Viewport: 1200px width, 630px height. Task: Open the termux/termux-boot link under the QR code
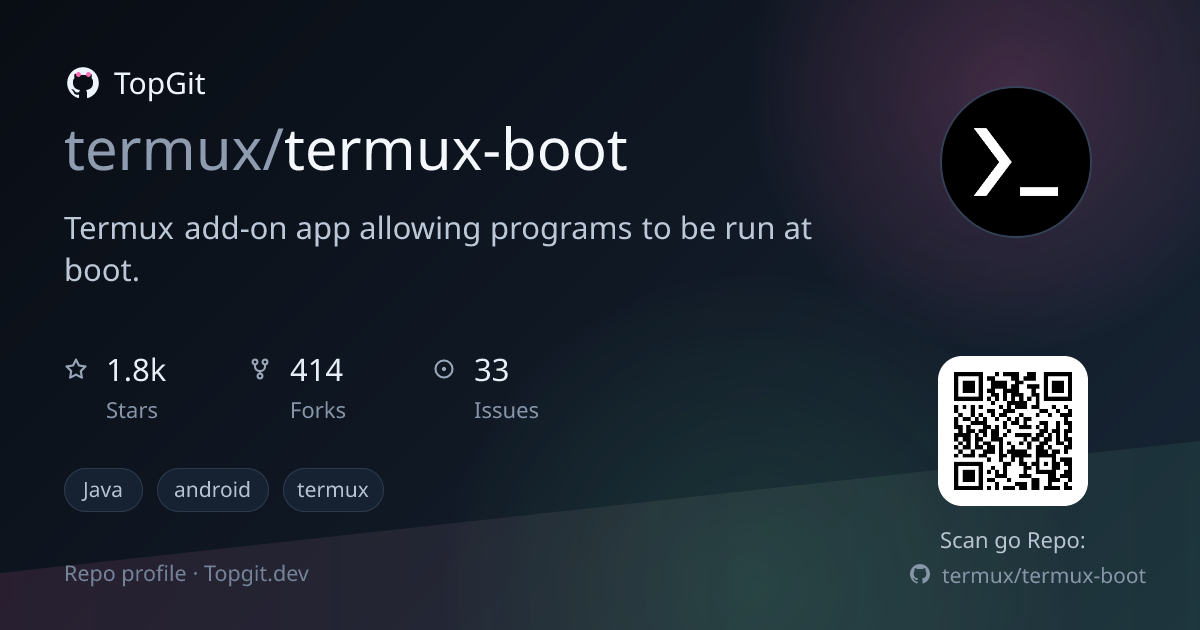1044,575
